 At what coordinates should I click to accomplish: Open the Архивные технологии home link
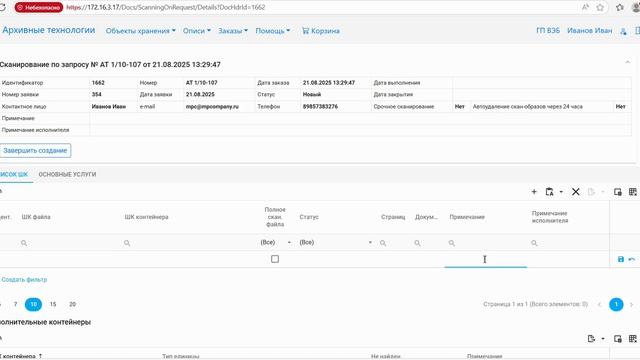coord(48,30)
